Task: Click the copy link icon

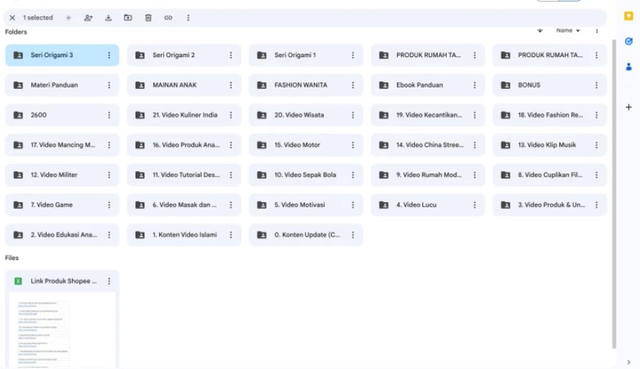Action: 168,18
